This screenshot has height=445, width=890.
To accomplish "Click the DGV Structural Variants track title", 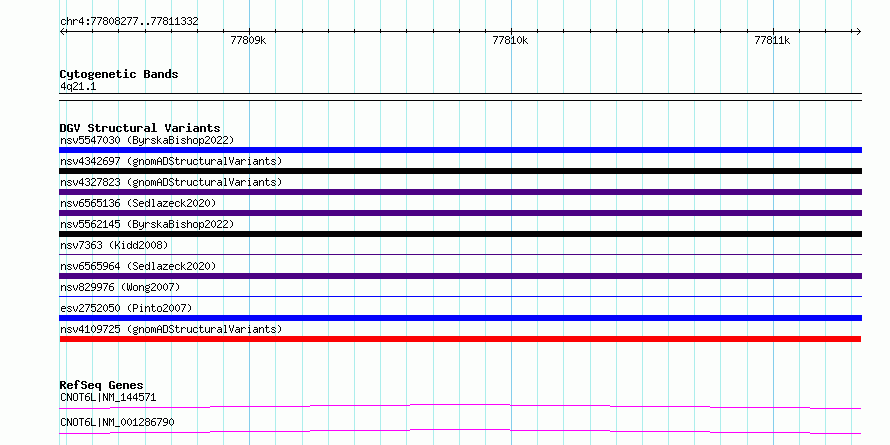I will [x=140, y=128].
